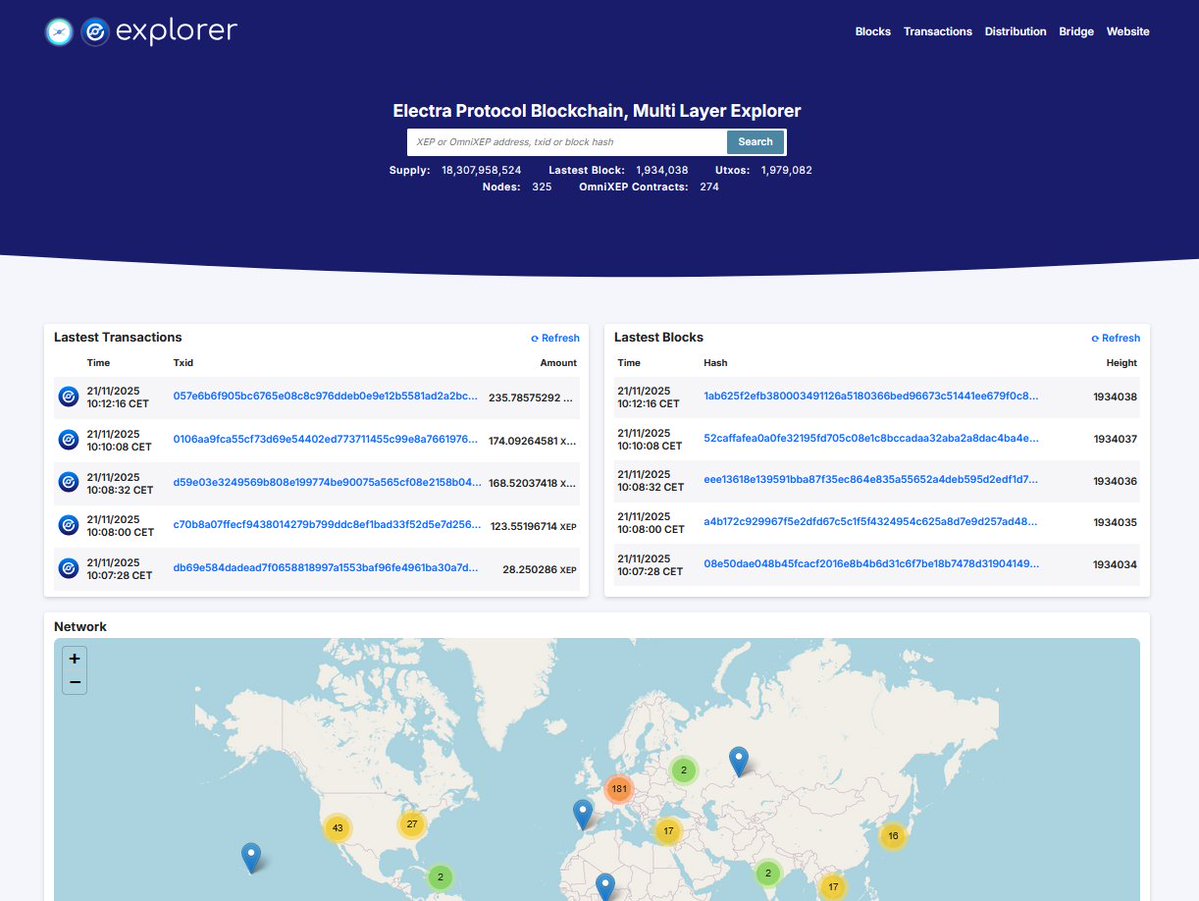Click the Lastest Blocks heading
This screenshot has width=1199, height=901.
658,337
